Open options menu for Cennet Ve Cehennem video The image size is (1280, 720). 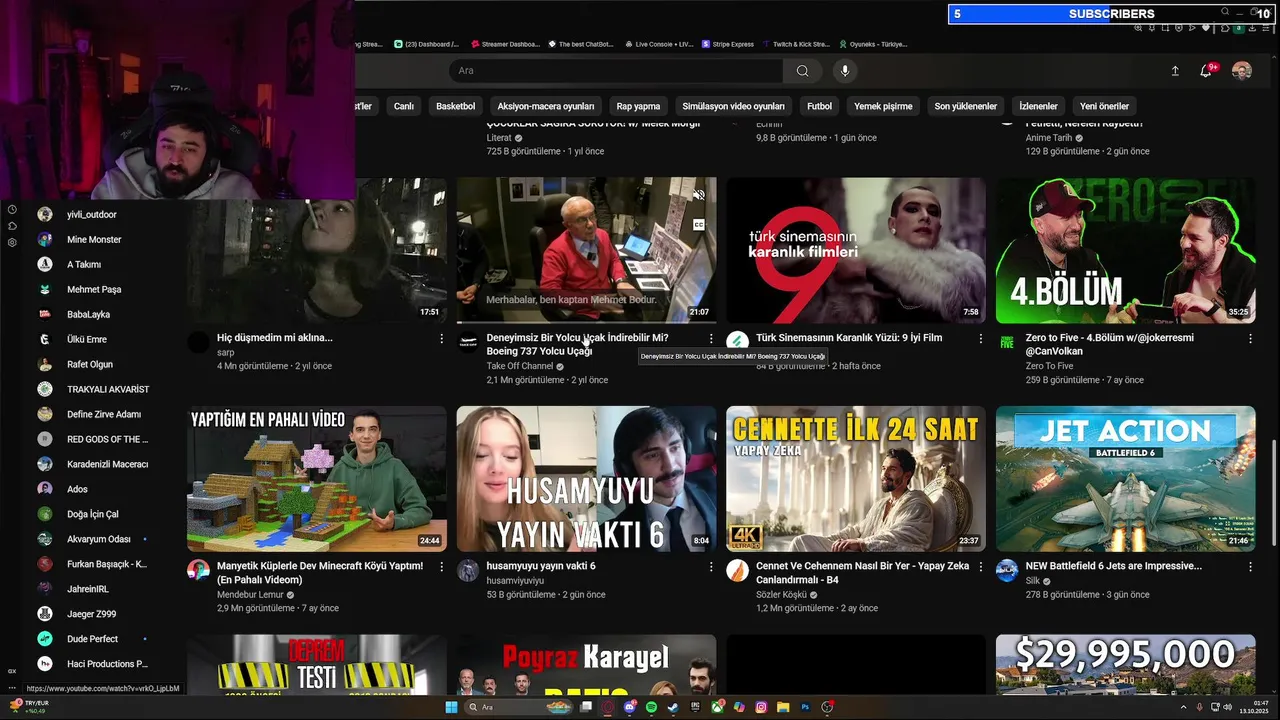pyautogui.click(x=980, y=567)
